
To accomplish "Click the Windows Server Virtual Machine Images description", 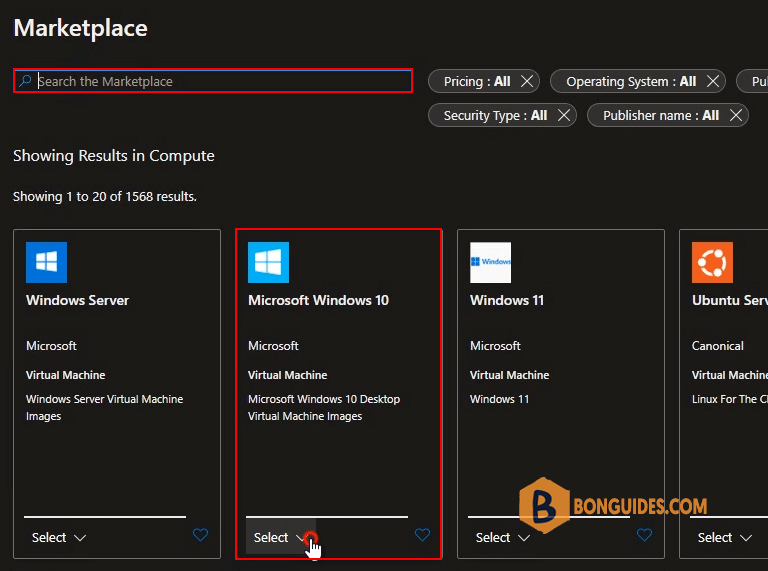I will [104, 407].
